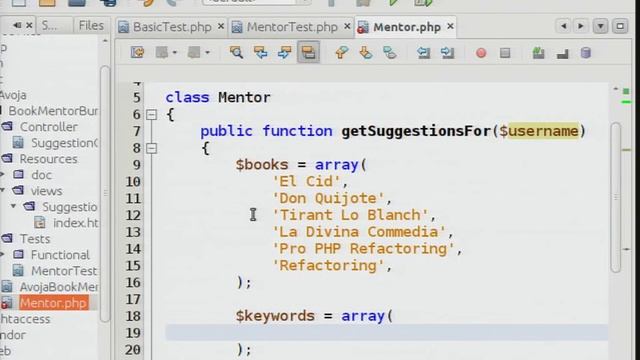Switch to the BasicTest.php tab
Screen dimensions: 640x360
click(x=172, y=27)
